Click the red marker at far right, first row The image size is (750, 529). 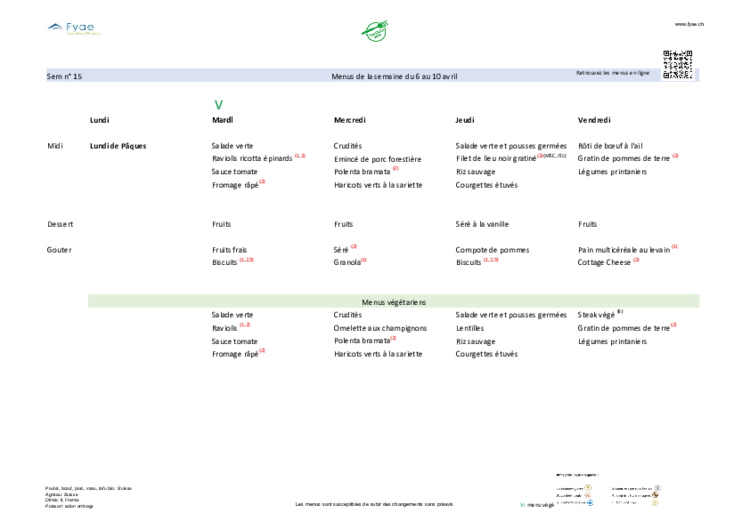(x=676, y=156)
